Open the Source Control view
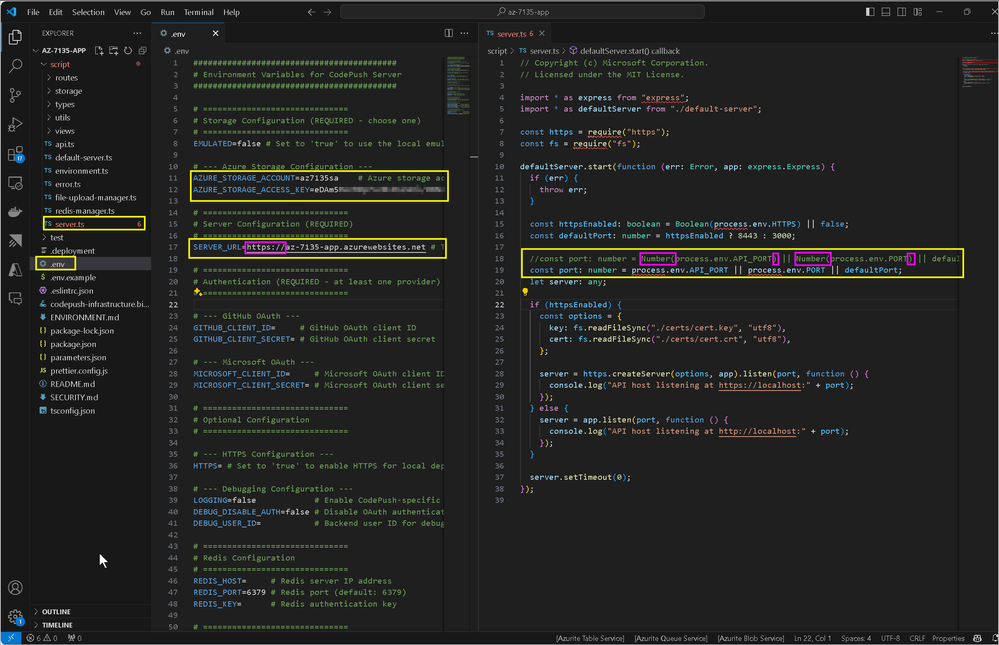 (x=15, y=96)
